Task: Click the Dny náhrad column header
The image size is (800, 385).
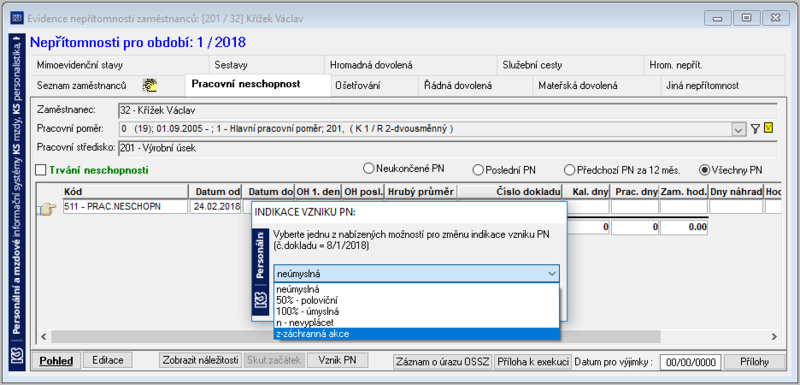Action: coord(736,192)
